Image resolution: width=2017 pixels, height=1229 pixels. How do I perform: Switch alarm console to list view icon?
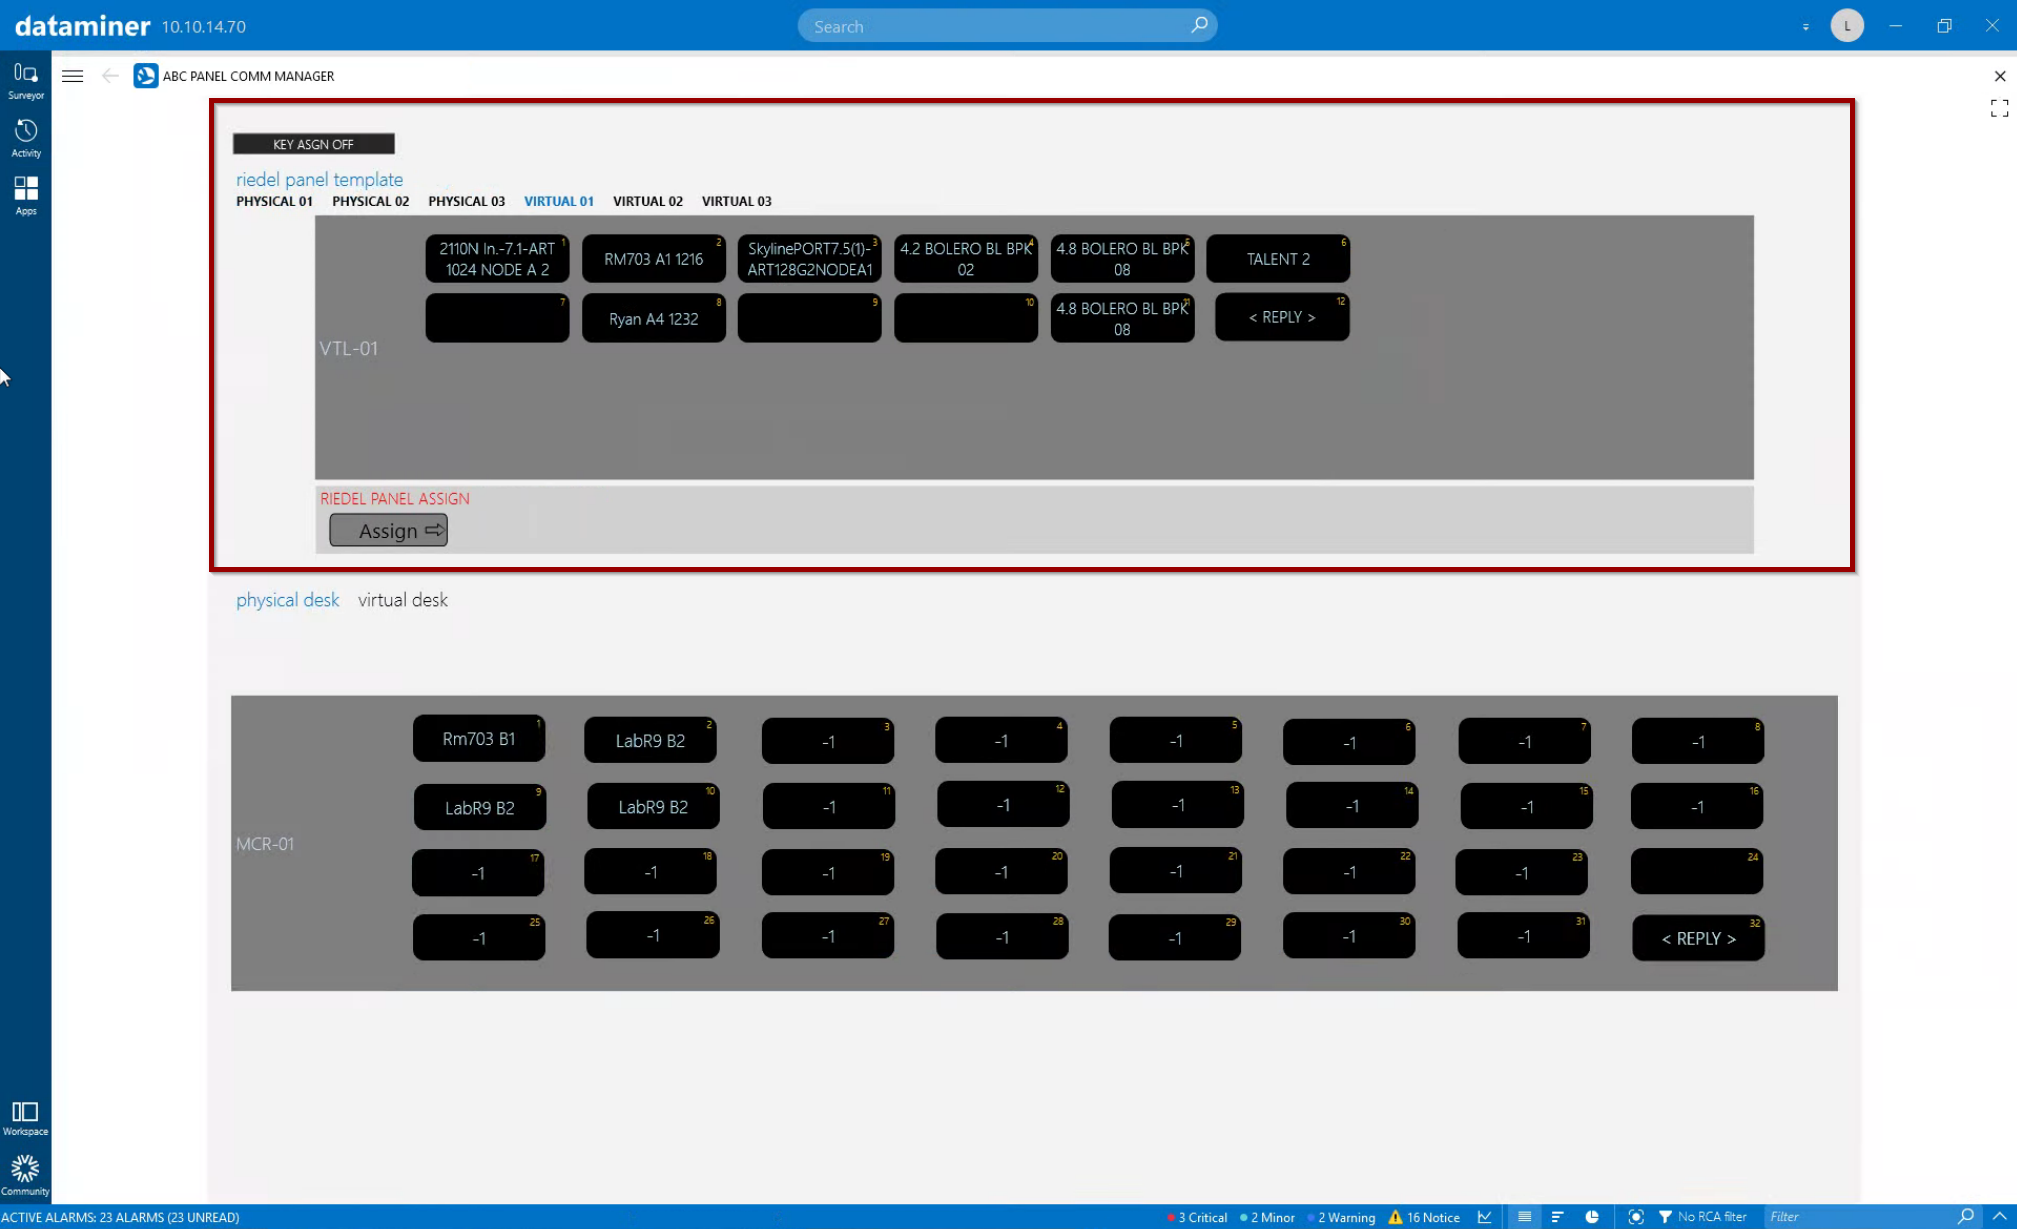(x=1524, y=1217)
